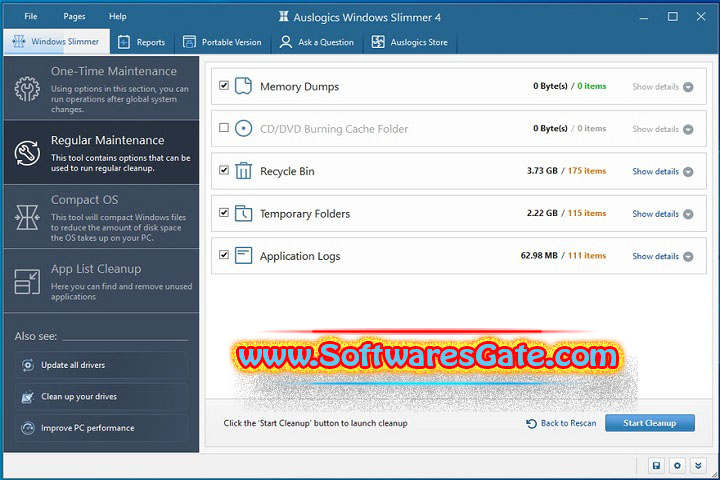
Task: Show details for Temporary Folders
Action: point(655,214)
